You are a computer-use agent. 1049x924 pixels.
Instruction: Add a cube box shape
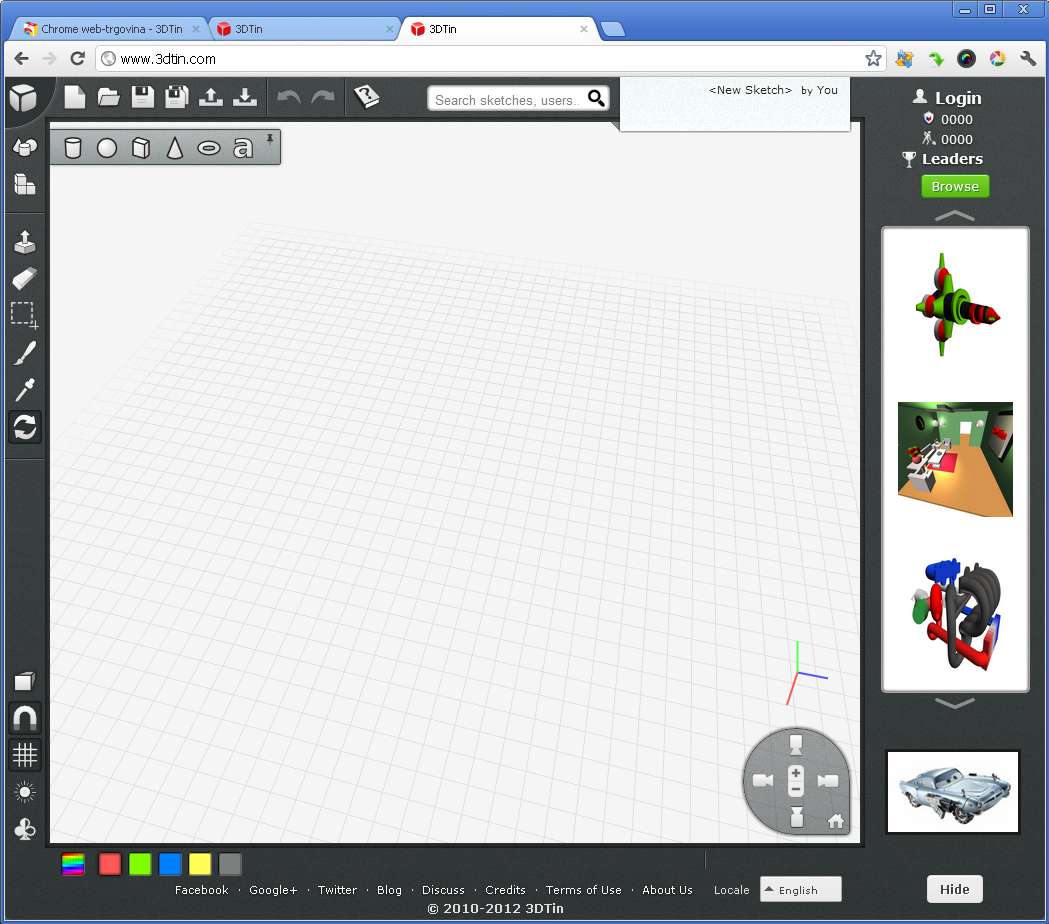[141, 148]
